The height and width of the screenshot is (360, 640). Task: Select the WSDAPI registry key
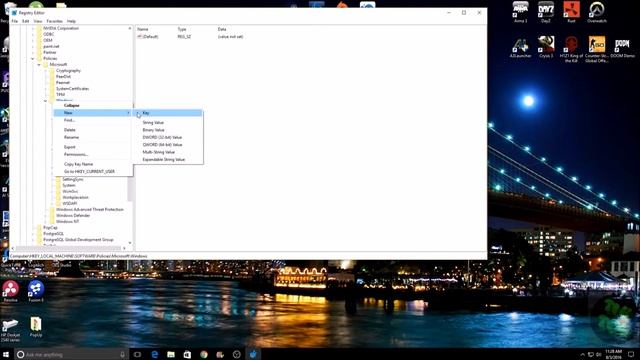tap(69, 203)
